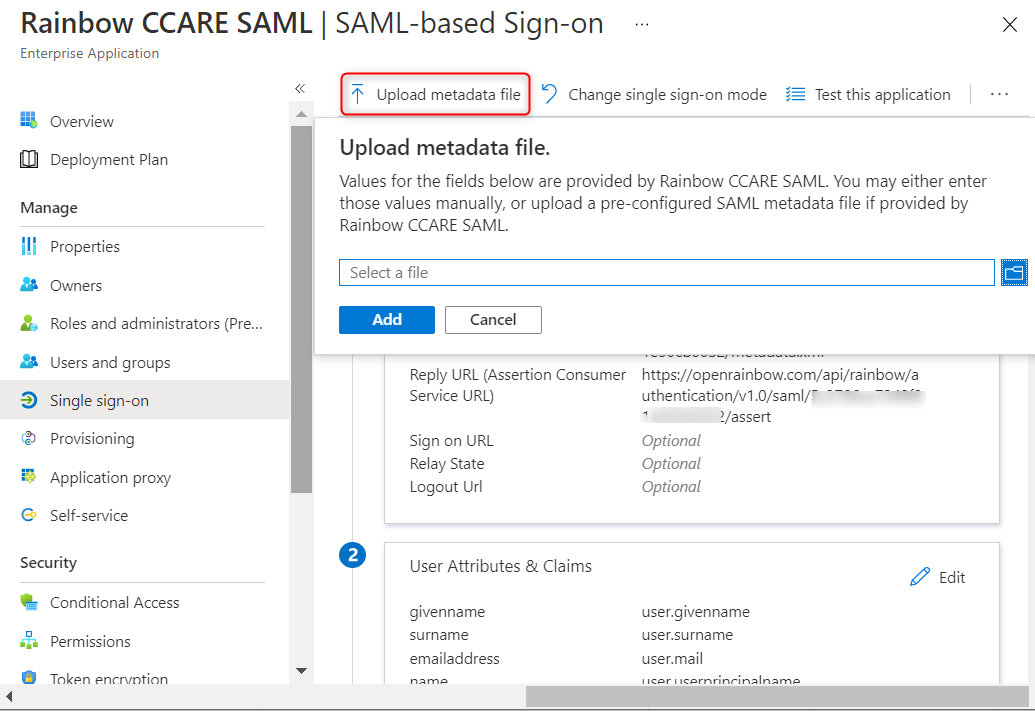This screenshot has width=1035, height=711.
Task: Click the Select a file input field
Action: pyautogui.click(x=666, y=272)
